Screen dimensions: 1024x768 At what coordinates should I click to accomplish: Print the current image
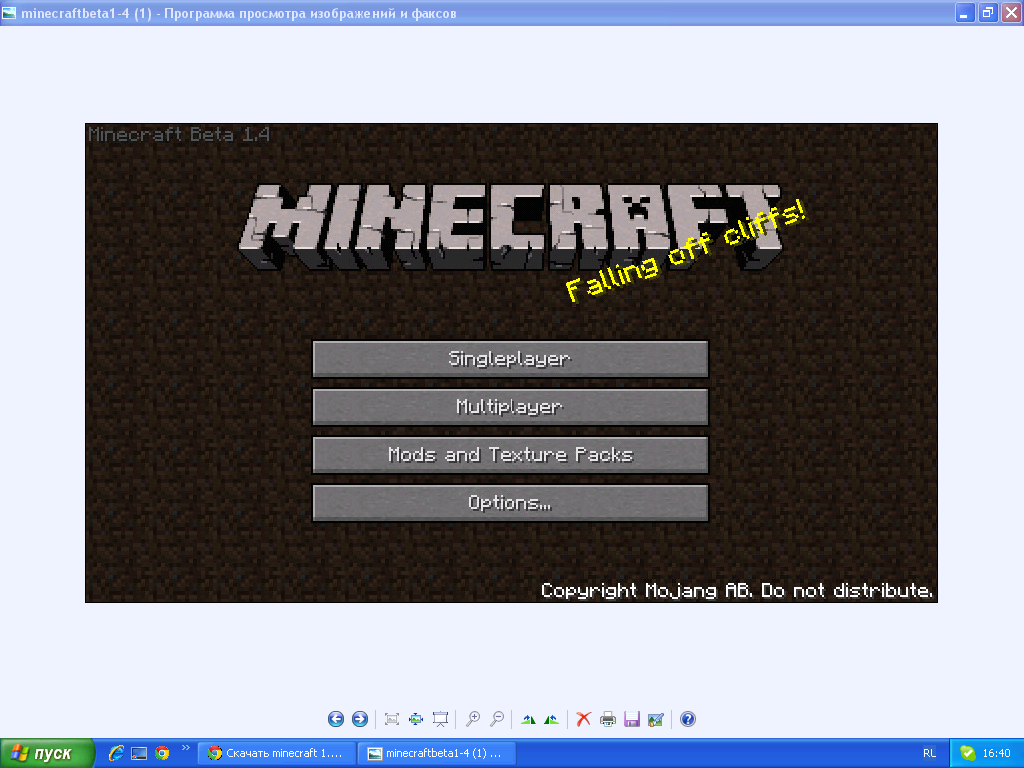coord(607,719)
